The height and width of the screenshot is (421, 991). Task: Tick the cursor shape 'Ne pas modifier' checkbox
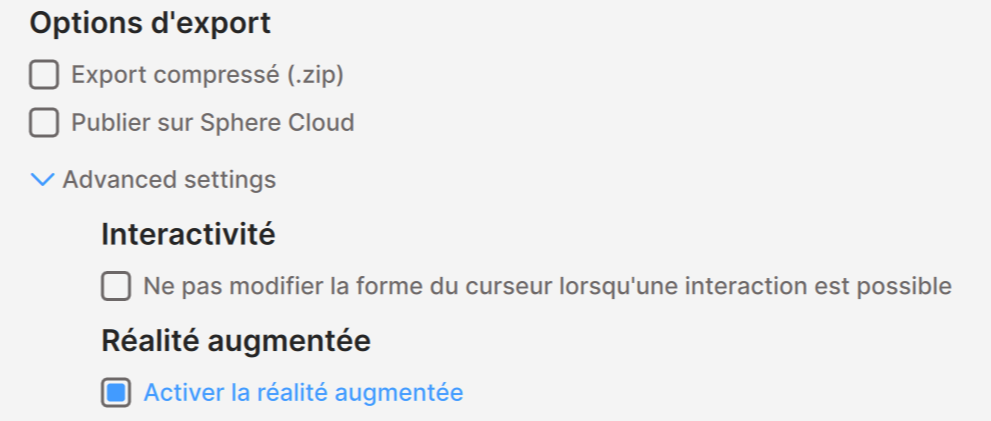tap(116, 288)
